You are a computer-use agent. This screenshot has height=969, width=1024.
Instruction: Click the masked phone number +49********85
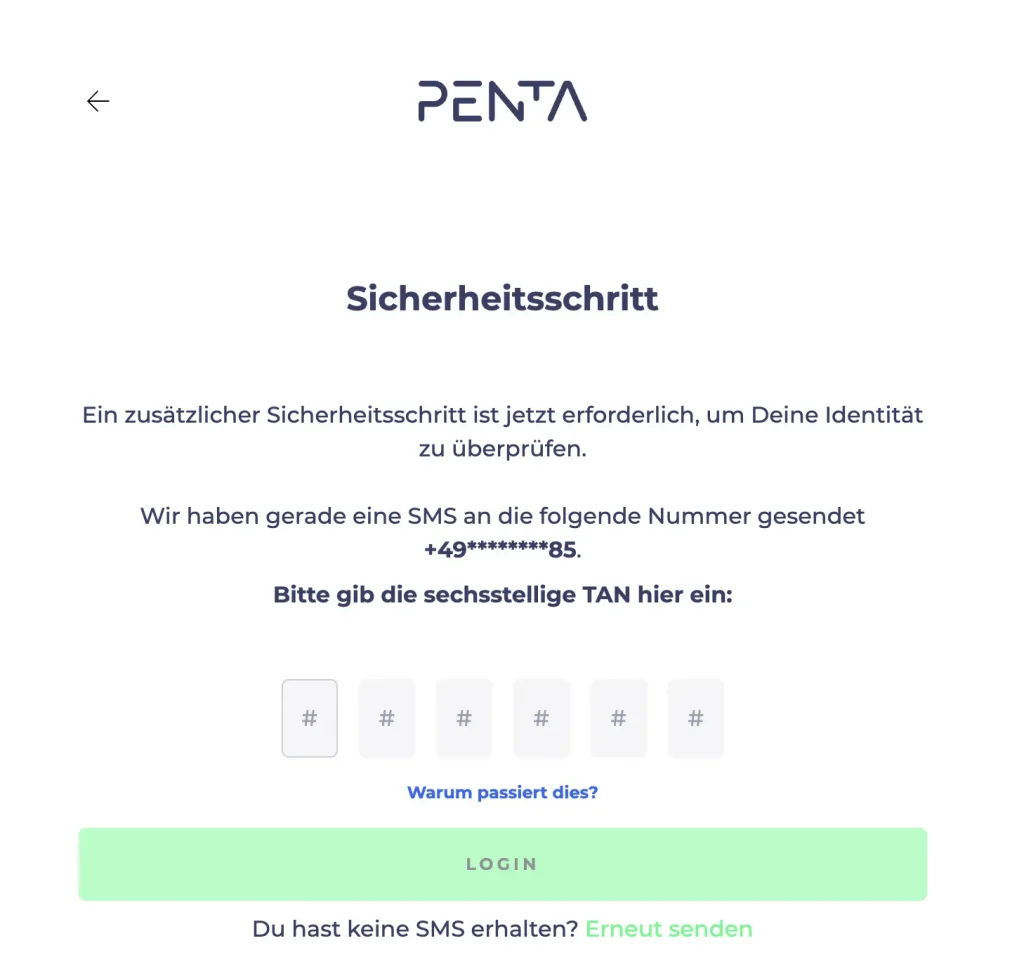pos(500,549)
